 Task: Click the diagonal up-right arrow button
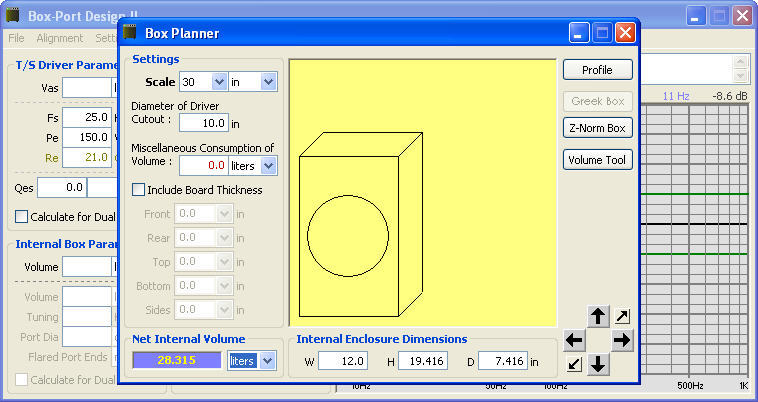point(622,316)
